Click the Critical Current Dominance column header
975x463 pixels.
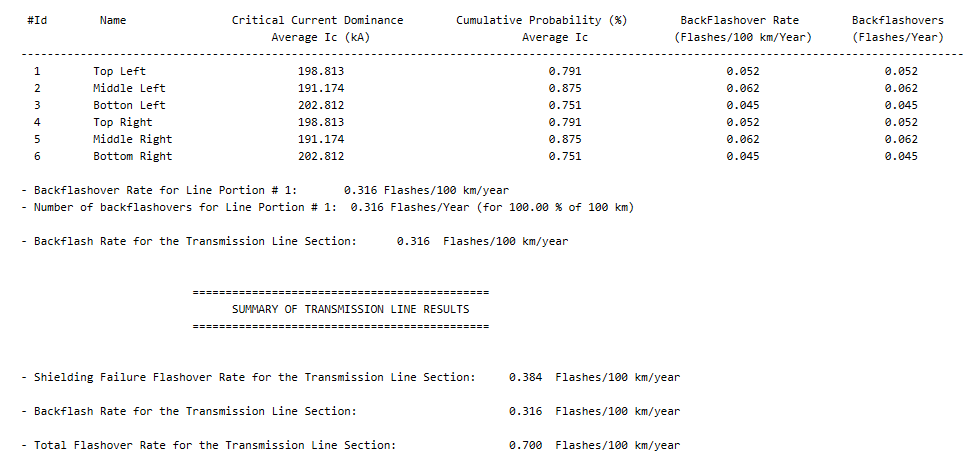coord(317,21)
